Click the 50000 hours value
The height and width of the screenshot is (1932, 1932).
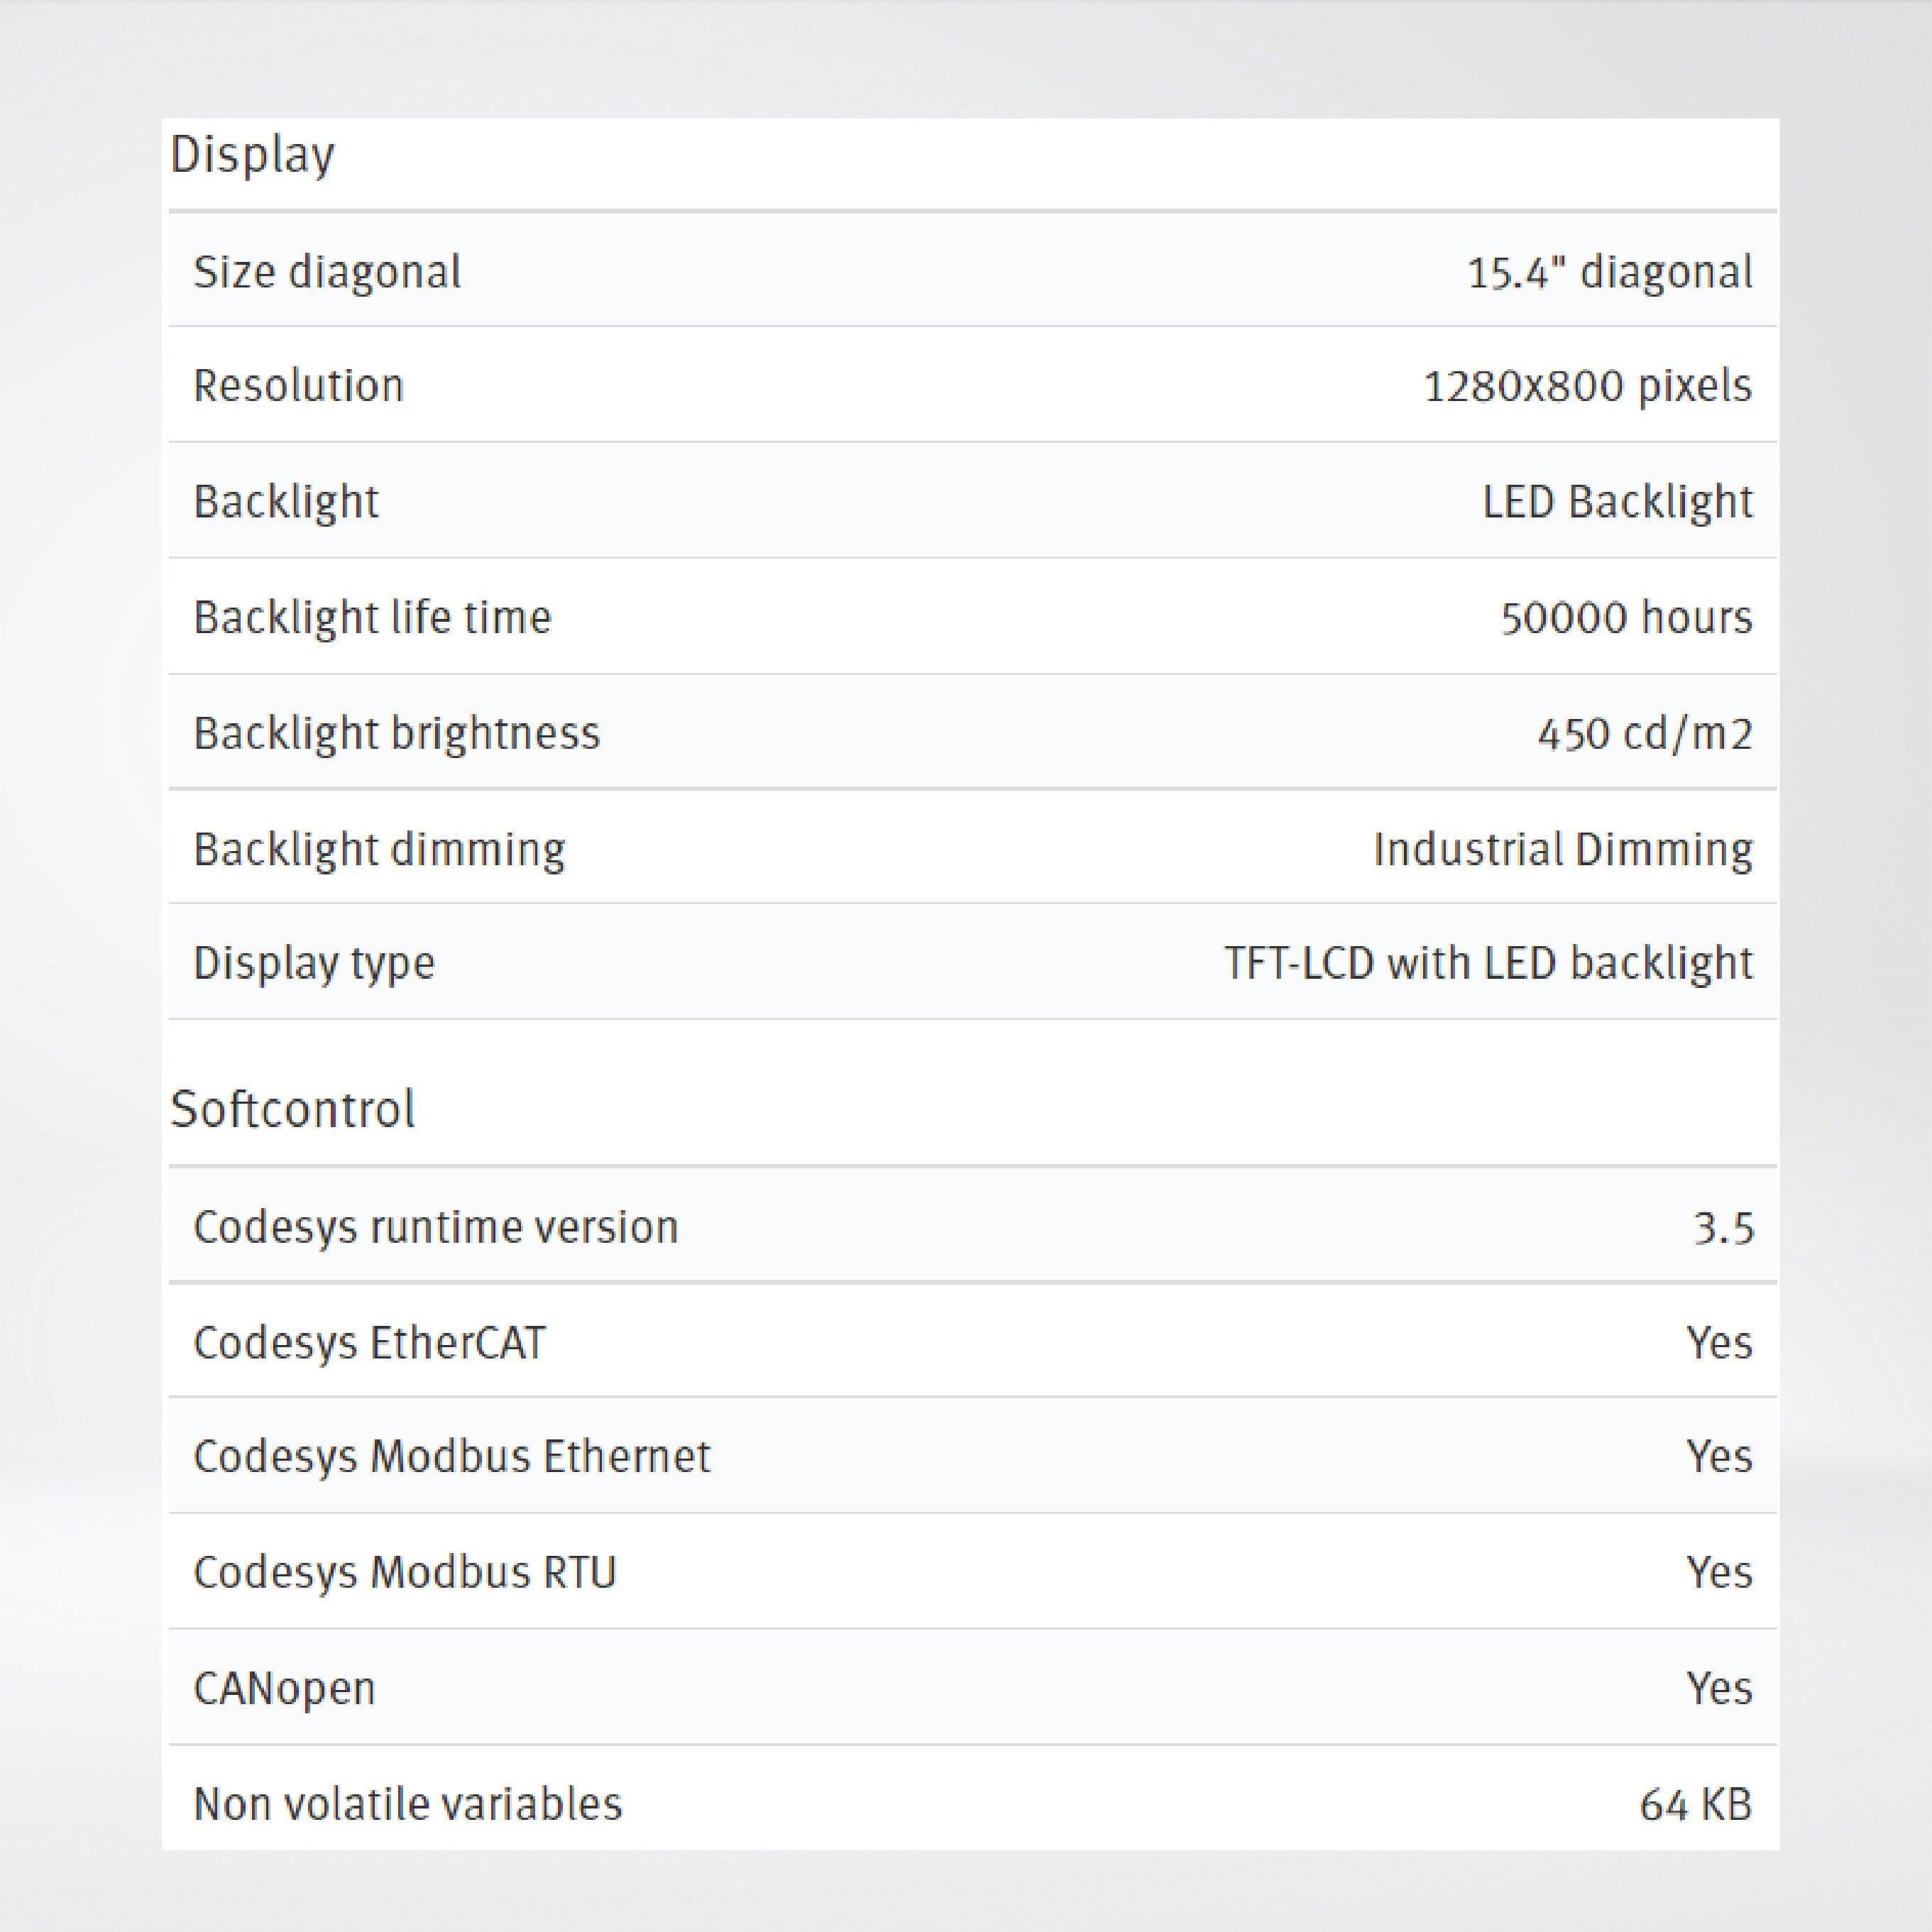click(x=1626, y=617)
